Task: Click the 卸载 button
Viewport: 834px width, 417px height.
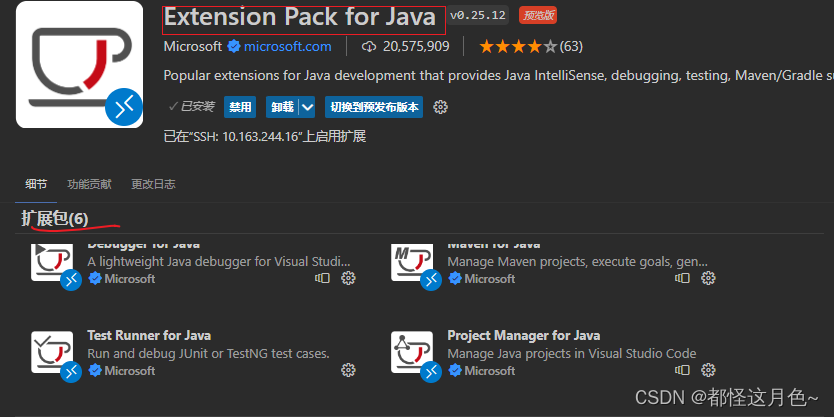Action: click(x=282, y=107)
